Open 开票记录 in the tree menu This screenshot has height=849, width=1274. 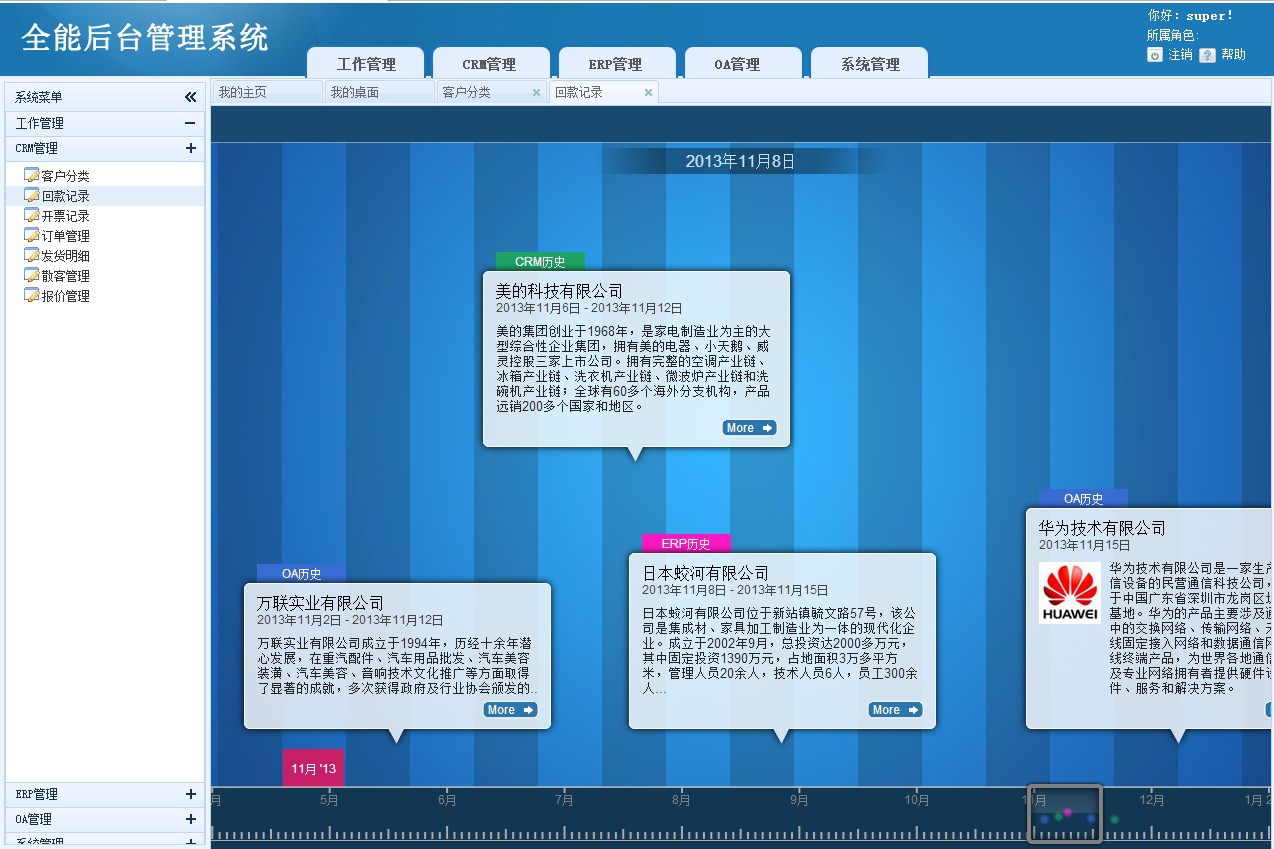(x=66, y=216)
